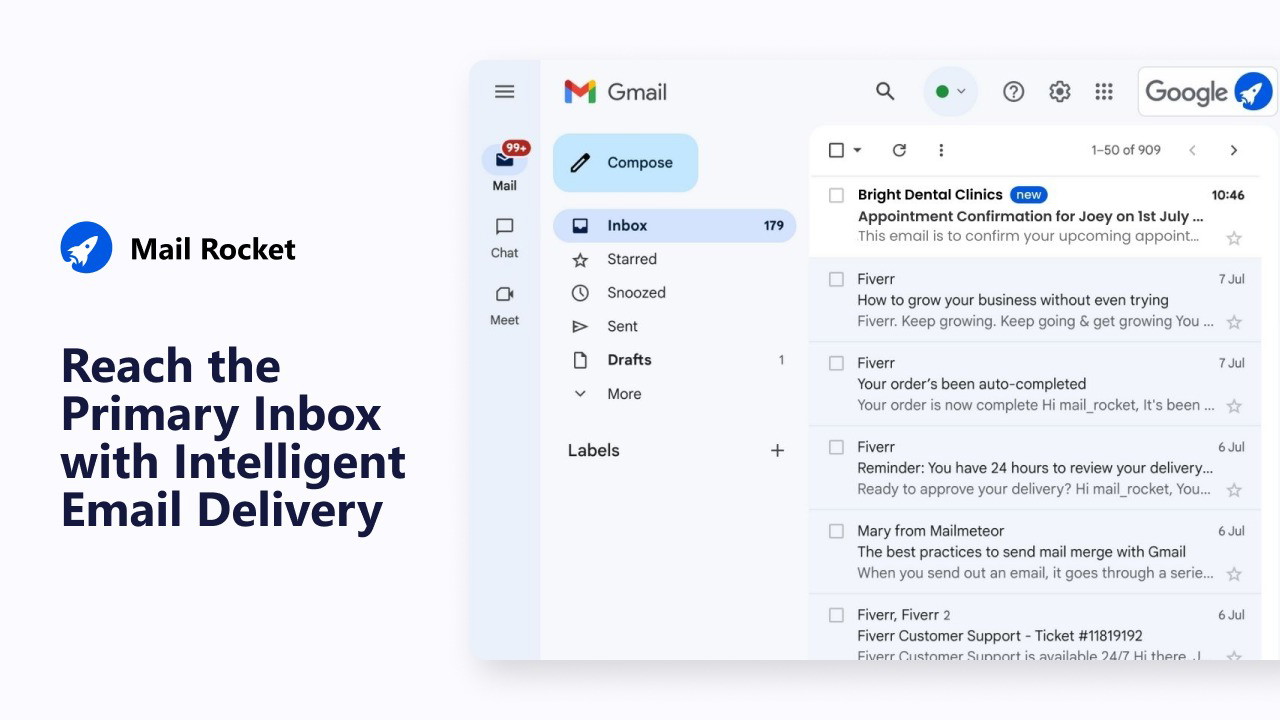Viewport: 1280px width, 720px height.
Task: Select the Fiverr Customer Support ticket checkbox
Action: (x=837, y=615)
